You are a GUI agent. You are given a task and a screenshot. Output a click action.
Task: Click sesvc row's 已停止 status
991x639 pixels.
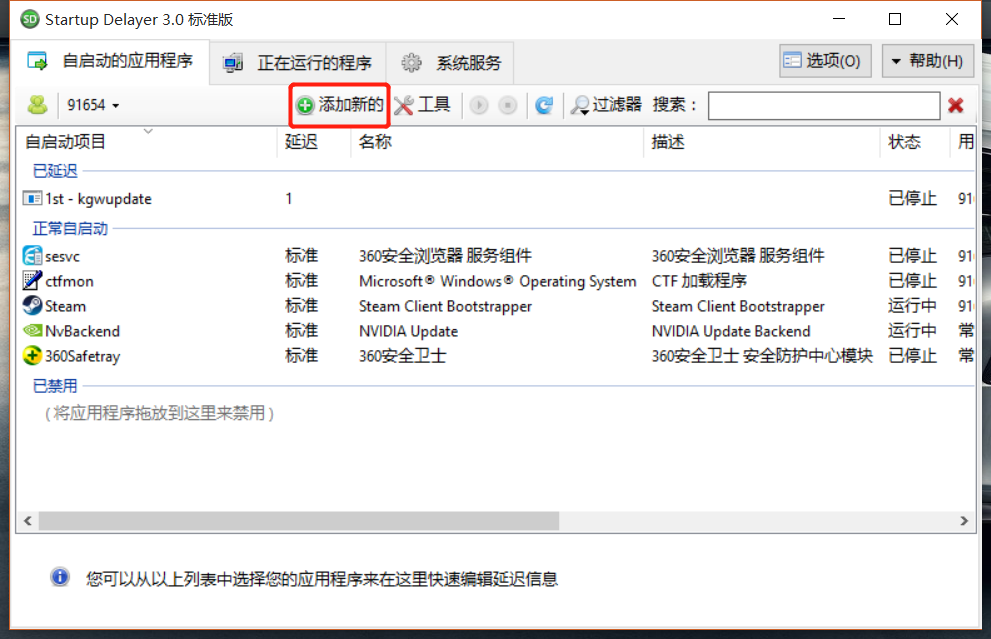912,256
